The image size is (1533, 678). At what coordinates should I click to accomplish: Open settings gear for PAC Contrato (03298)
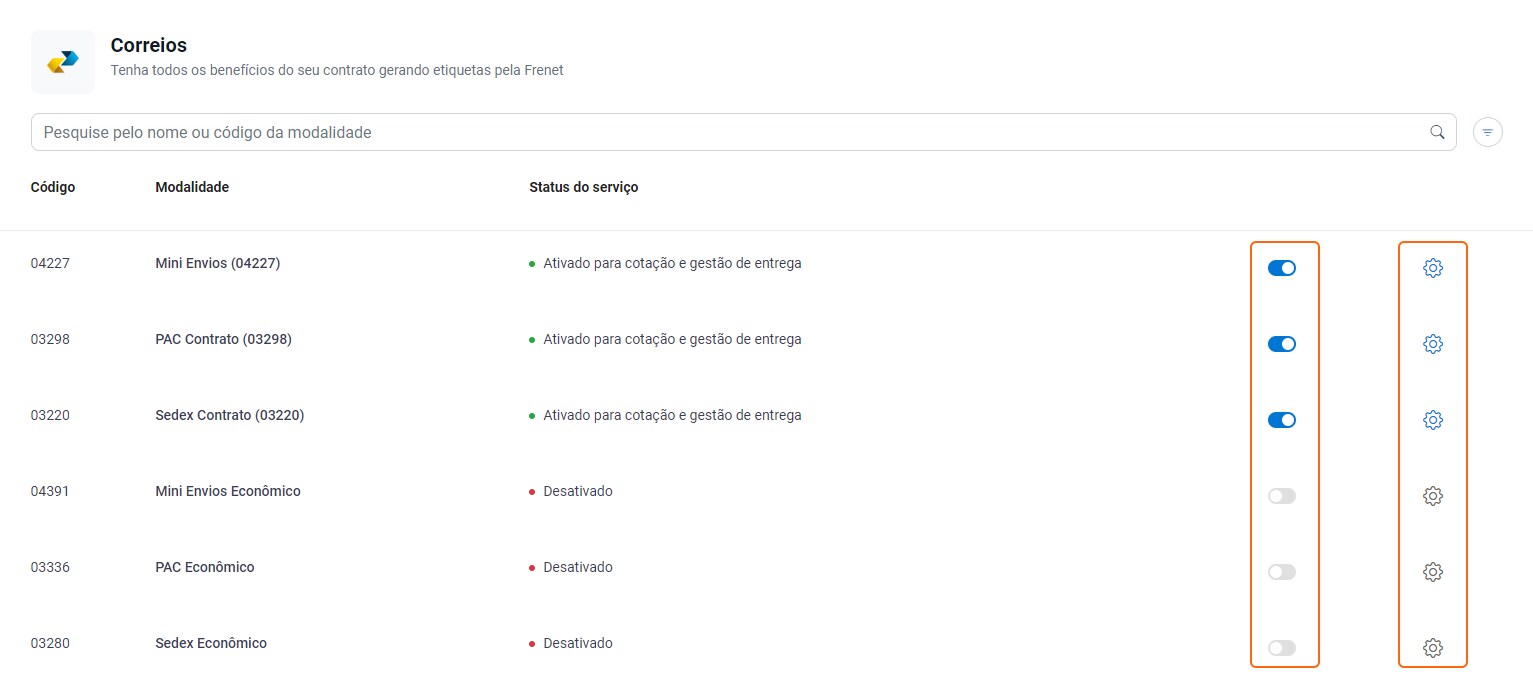pyautogui.click(x=1433, y=343)
